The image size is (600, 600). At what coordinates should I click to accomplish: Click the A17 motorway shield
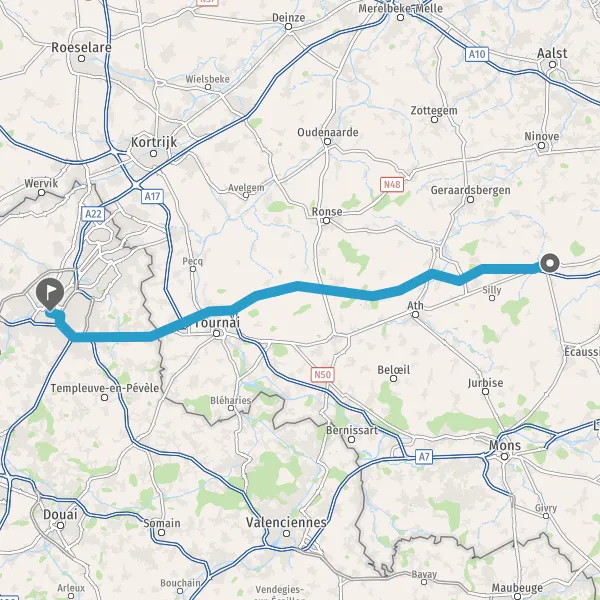[152, 196]
